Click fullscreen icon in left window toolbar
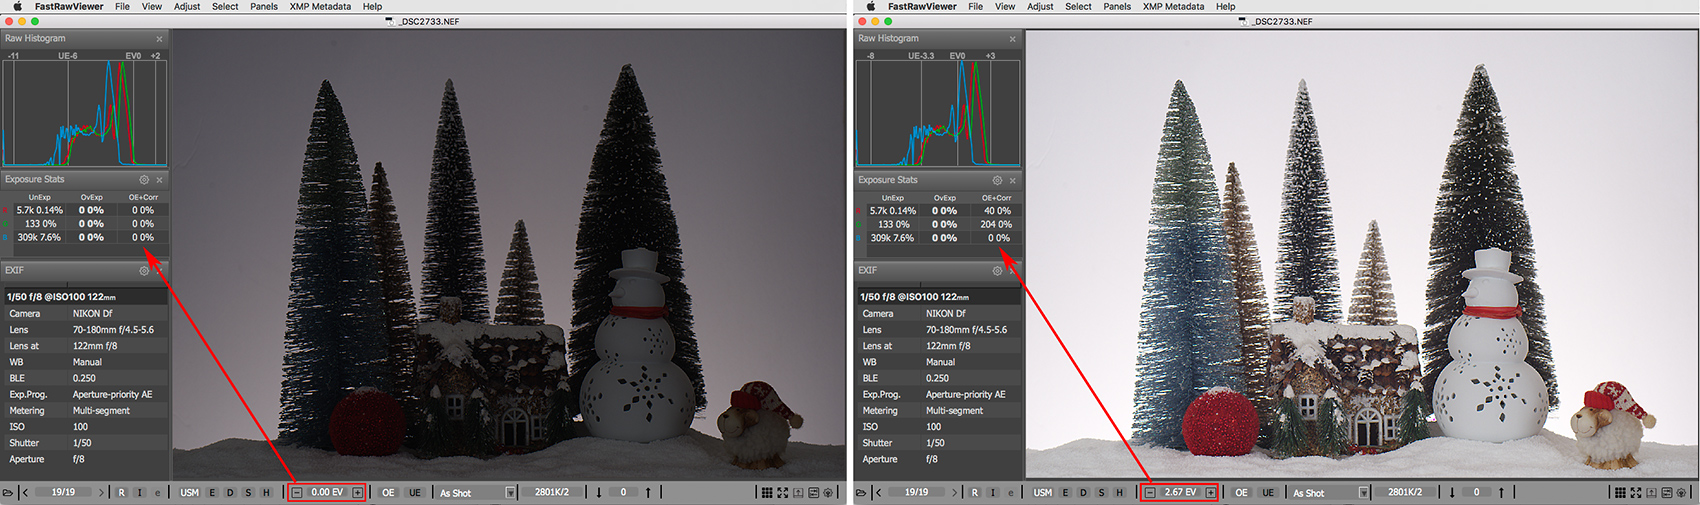1700x505 pixels. (x=782, y=493)
